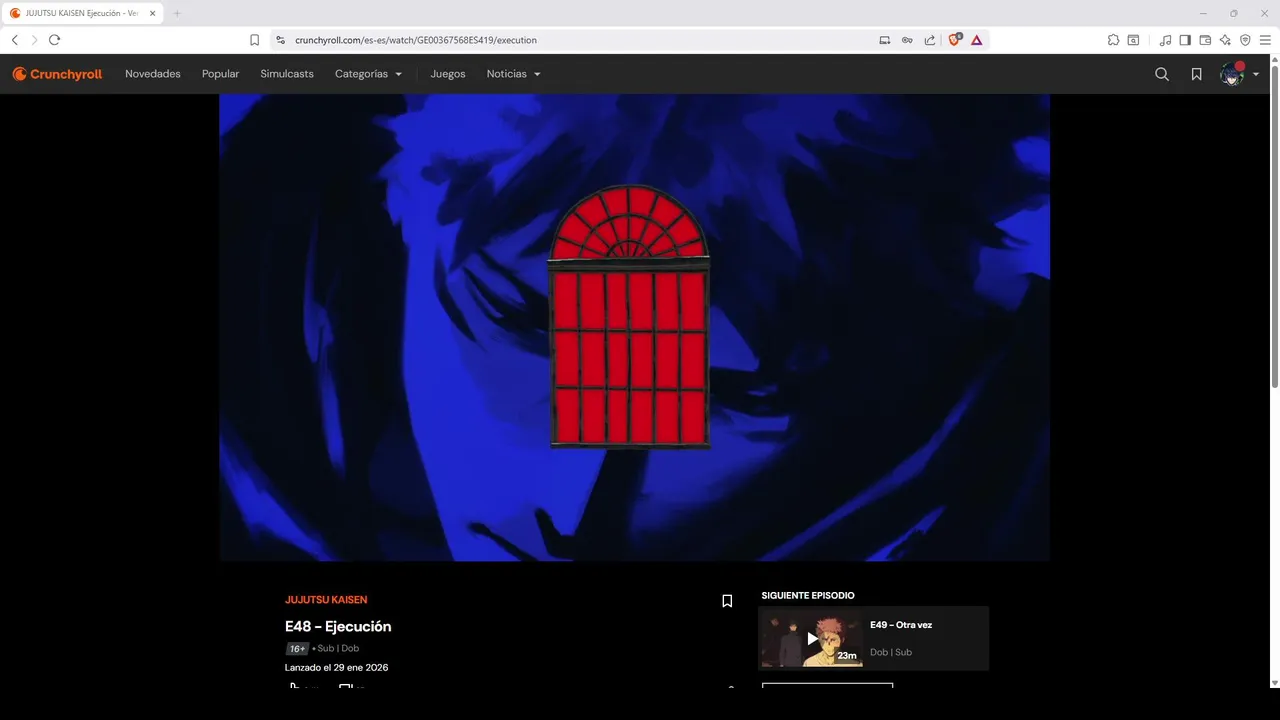Screen dimensions: 1280x720
Task: Open the Brave VPN shield icon
Action: [x=1245, y=40]
